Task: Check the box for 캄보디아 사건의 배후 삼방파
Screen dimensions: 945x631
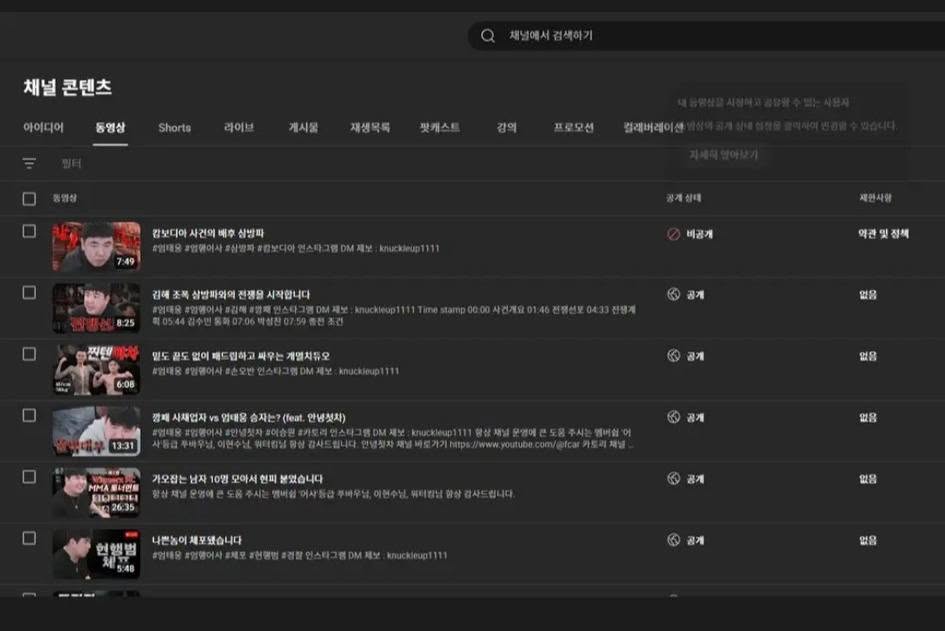Action: tap(29, 231)
